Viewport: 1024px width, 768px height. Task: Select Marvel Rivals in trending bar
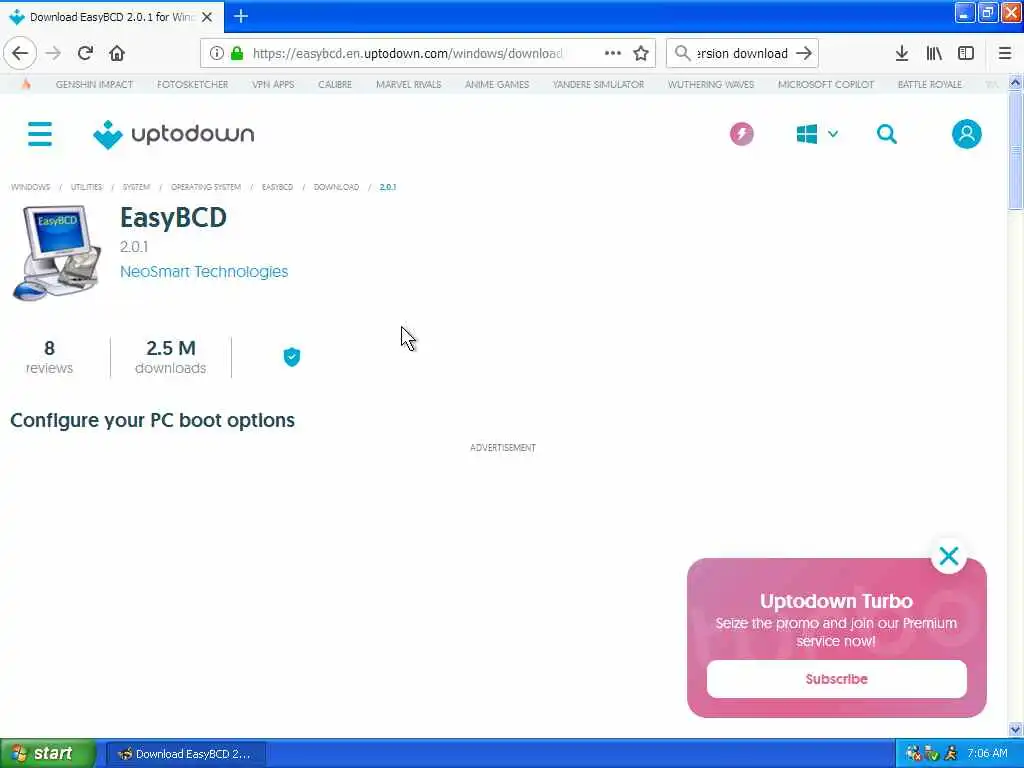(x=409, y=84)
